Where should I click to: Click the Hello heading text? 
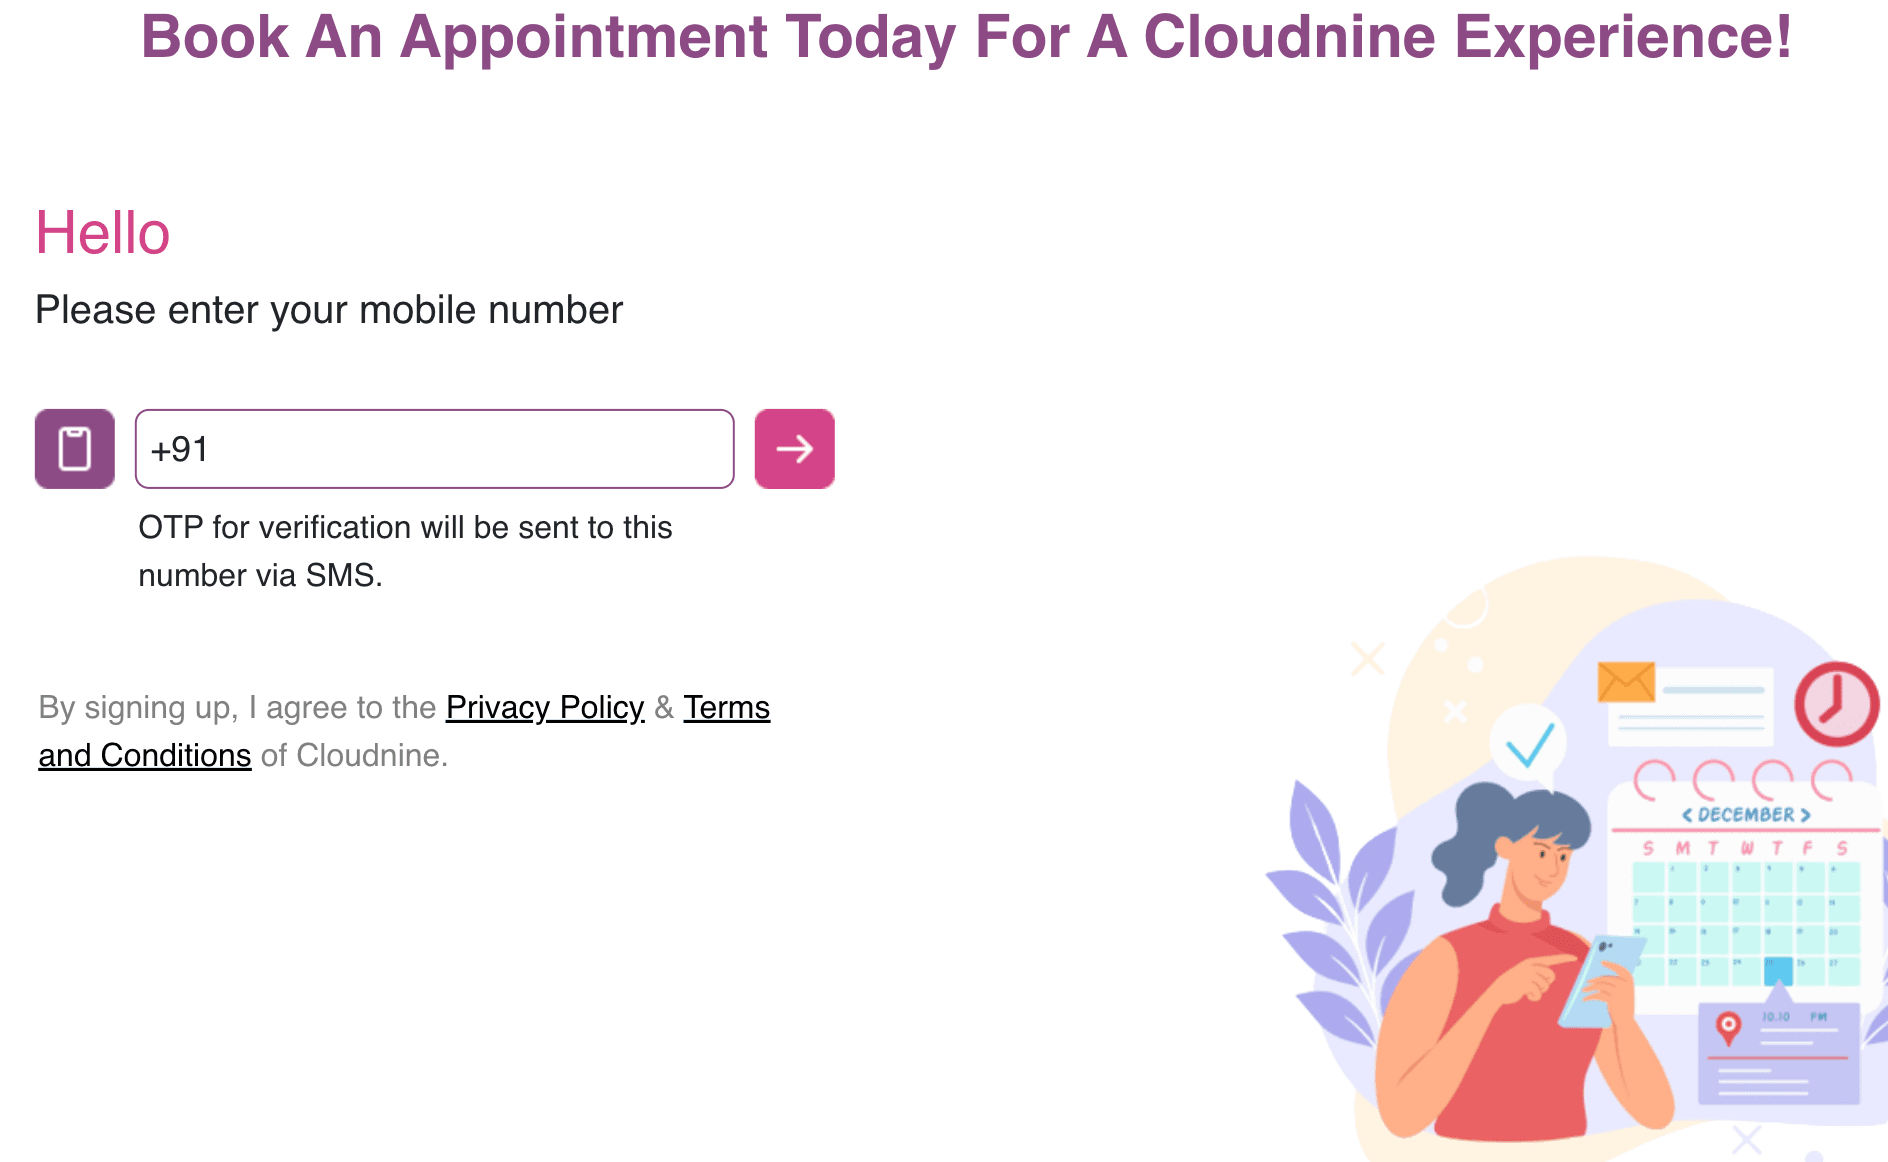click(x=102, y=232)
